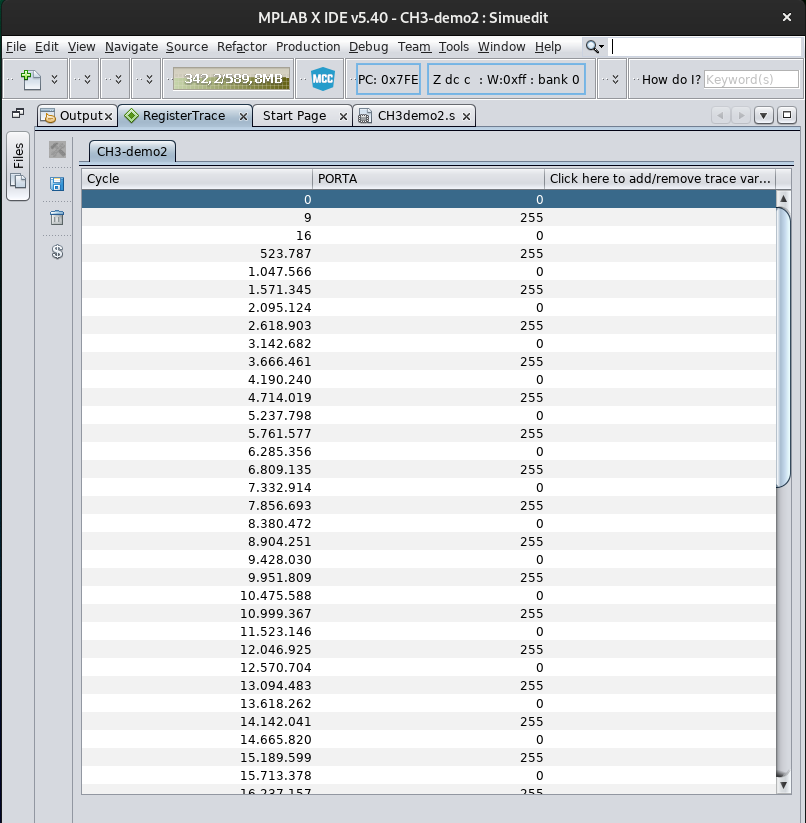Viewport: 806px width, 823px height.
Task: Select the trace row with cycle 9
Action: pyautogui.click(x=429, y=218)
